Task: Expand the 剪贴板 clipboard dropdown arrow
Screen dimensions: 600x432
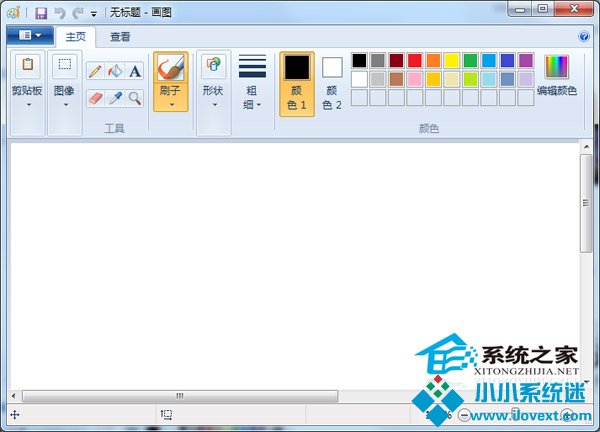Action: tap(29, 104)
